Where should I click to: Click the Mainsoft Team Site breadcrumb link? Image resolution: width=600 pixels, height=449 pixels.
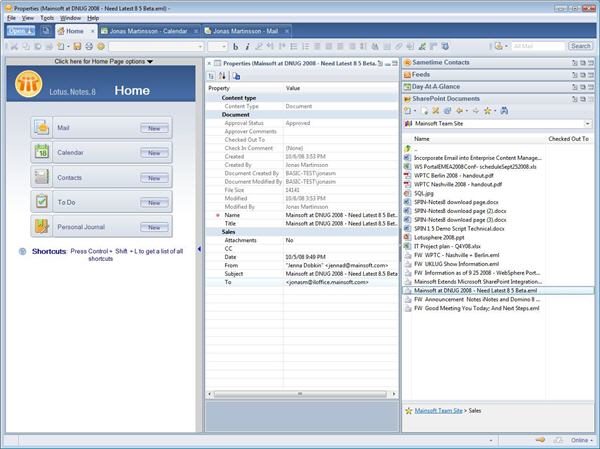pyautogui.click(x=441, y=410)
